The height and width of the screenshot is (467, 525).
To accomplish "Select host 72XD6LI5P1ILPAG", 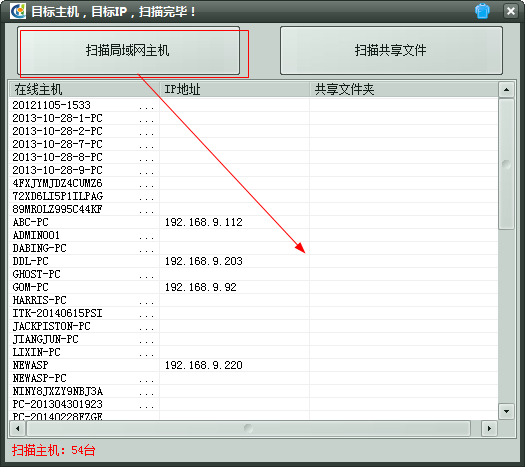I will click(x=57, y=196).
